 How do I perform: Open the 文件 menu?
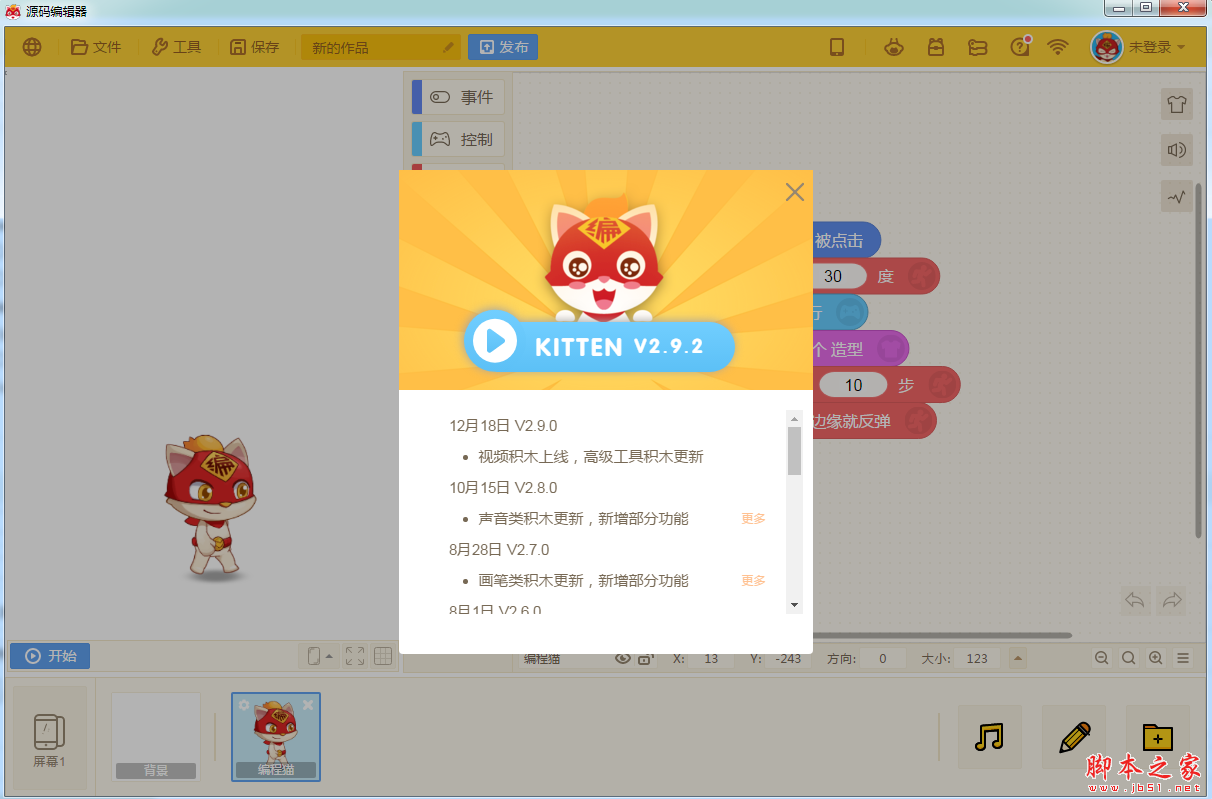96,46
